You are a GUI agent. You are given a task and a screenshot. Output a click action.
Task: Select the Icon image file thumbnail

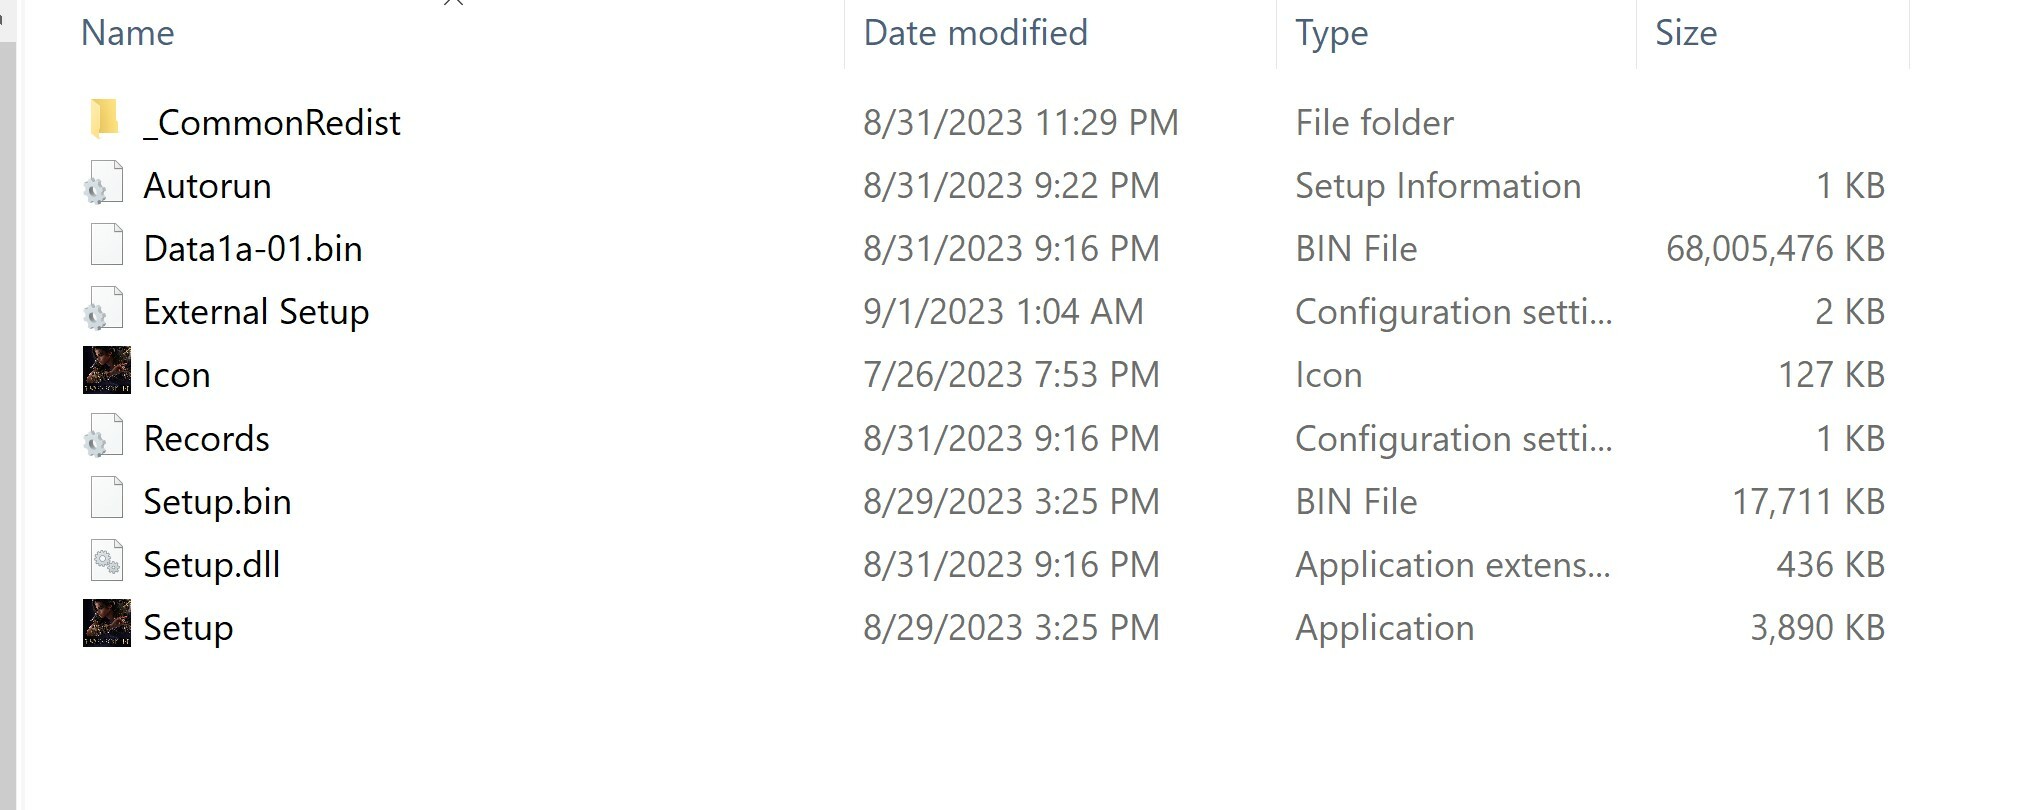pyautogui.click(x=106, y=371)
